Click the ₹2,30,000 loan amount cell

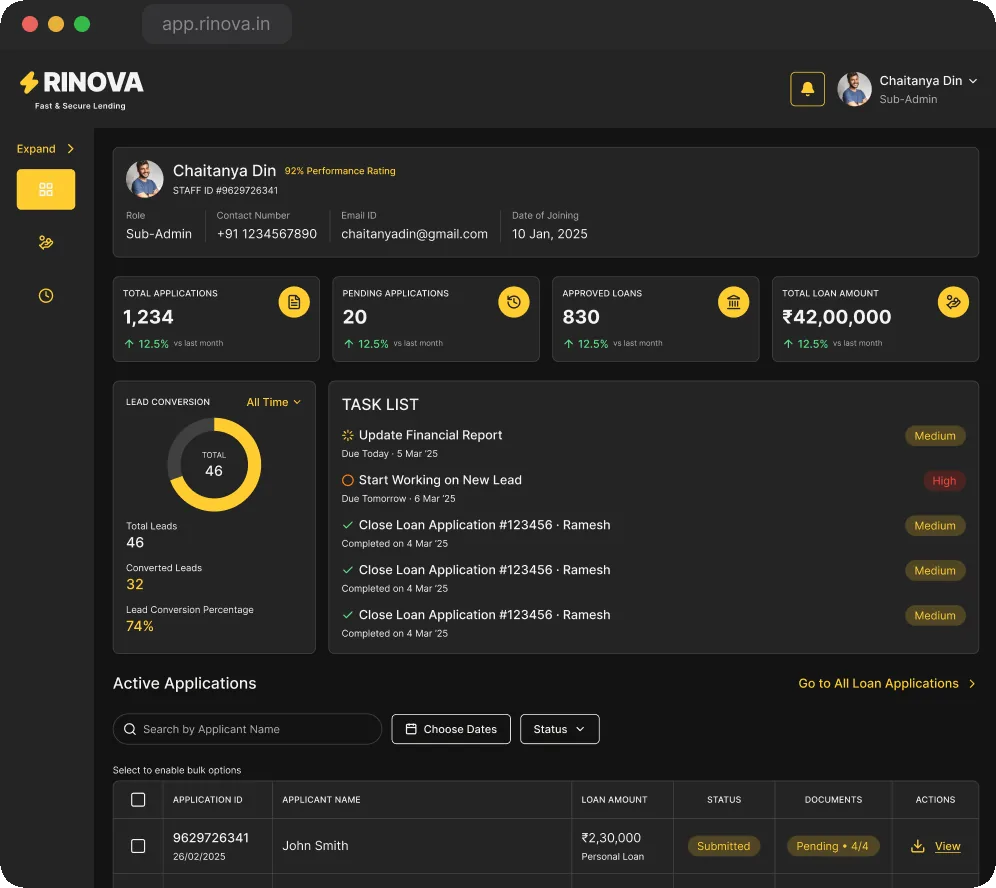click(x=611, y=838)
